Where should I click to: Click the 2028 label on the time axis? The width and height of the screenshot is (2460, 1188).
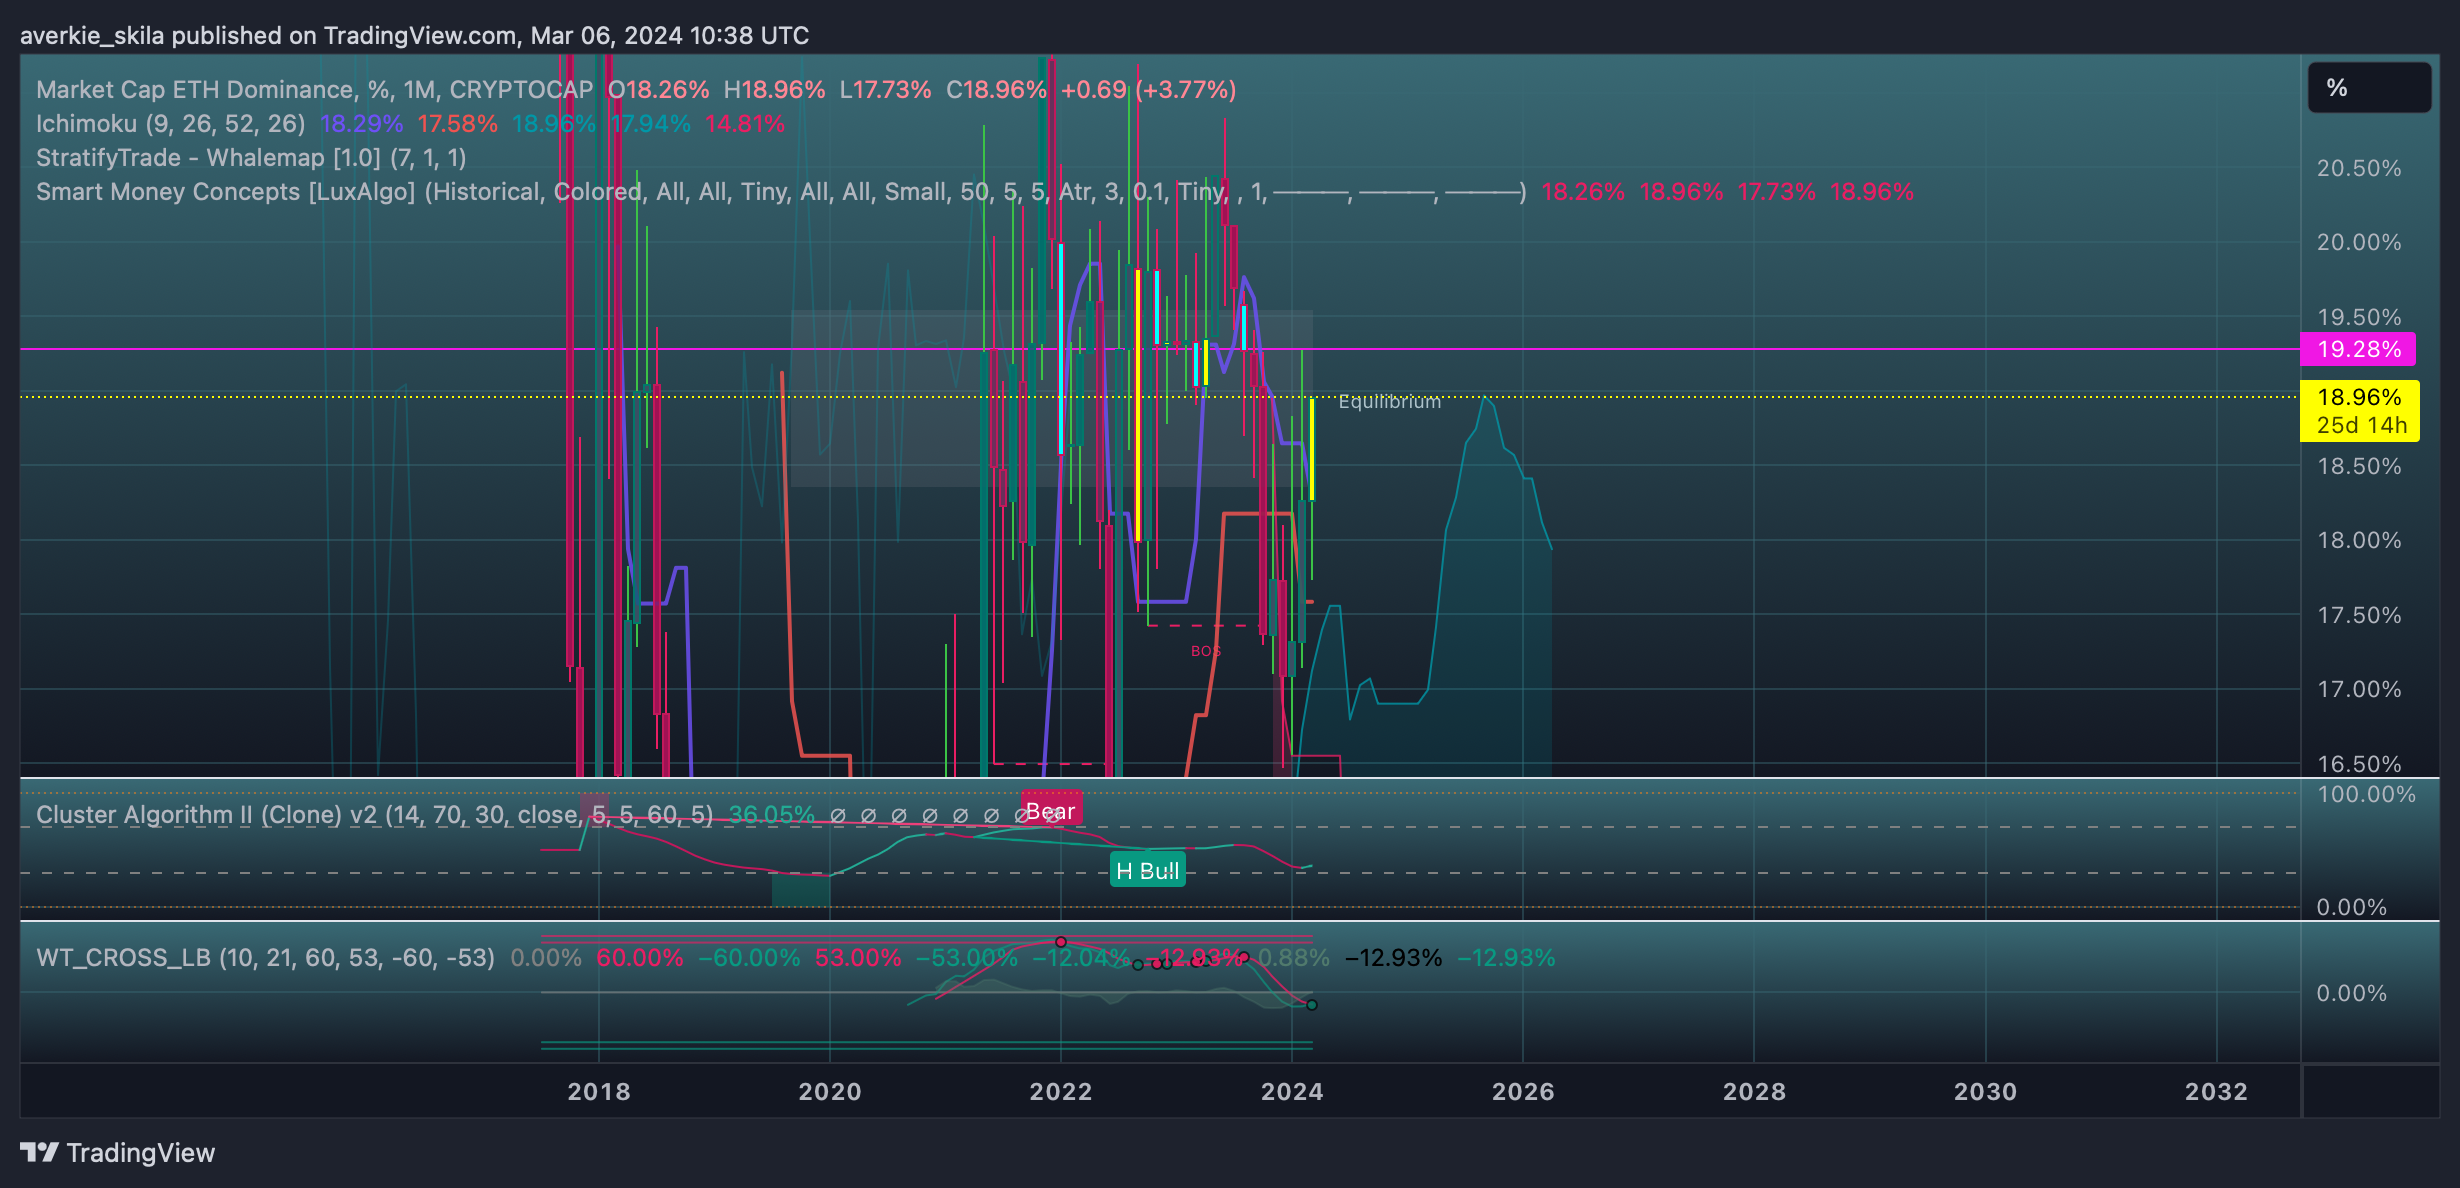tap(1754, 1092)
